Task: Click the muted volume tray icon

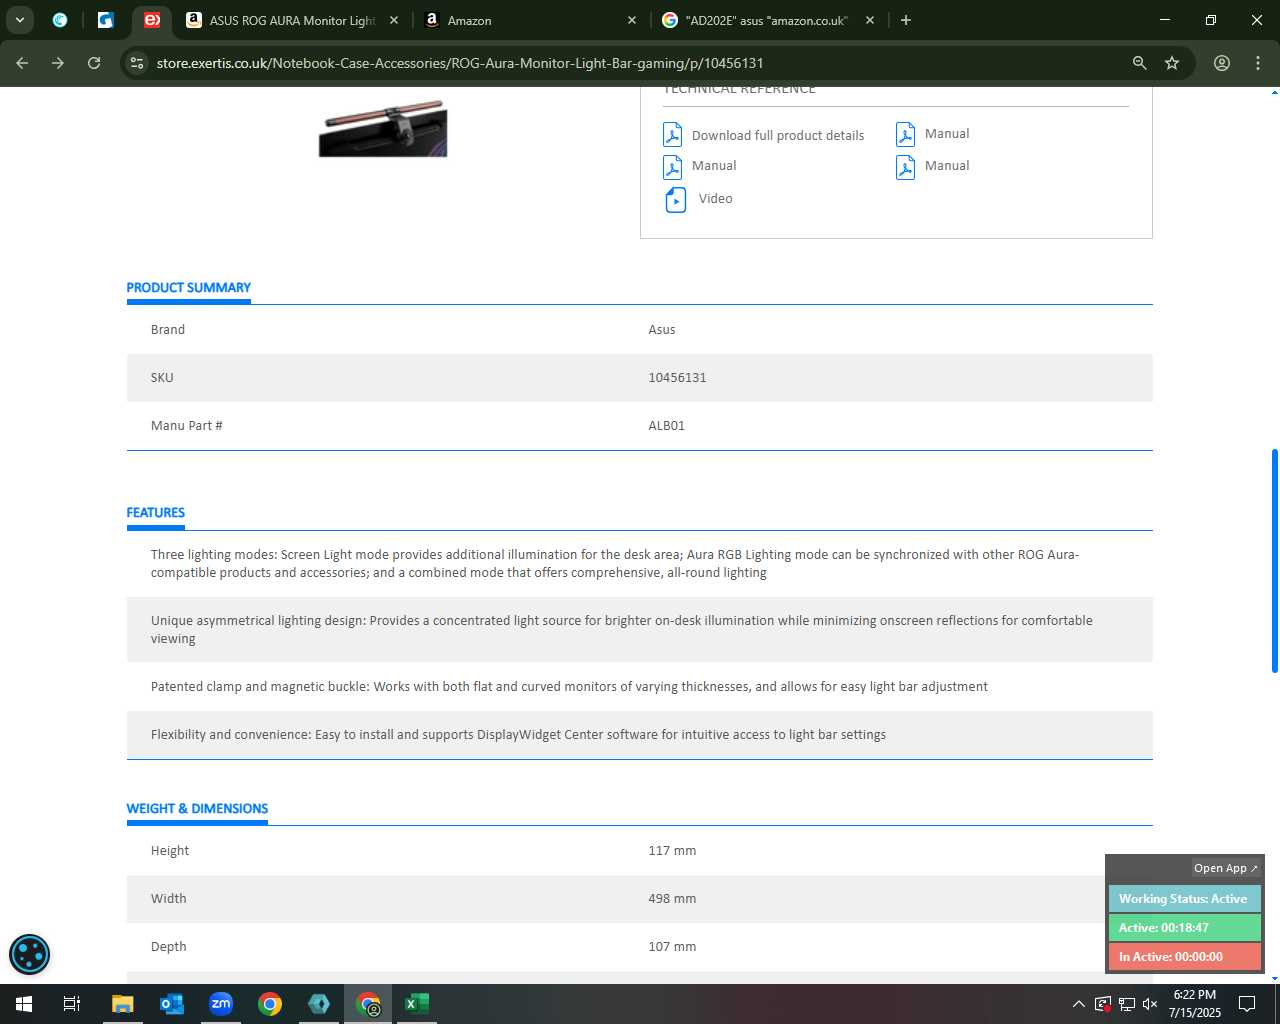Action: (x=1150, y=1004)
